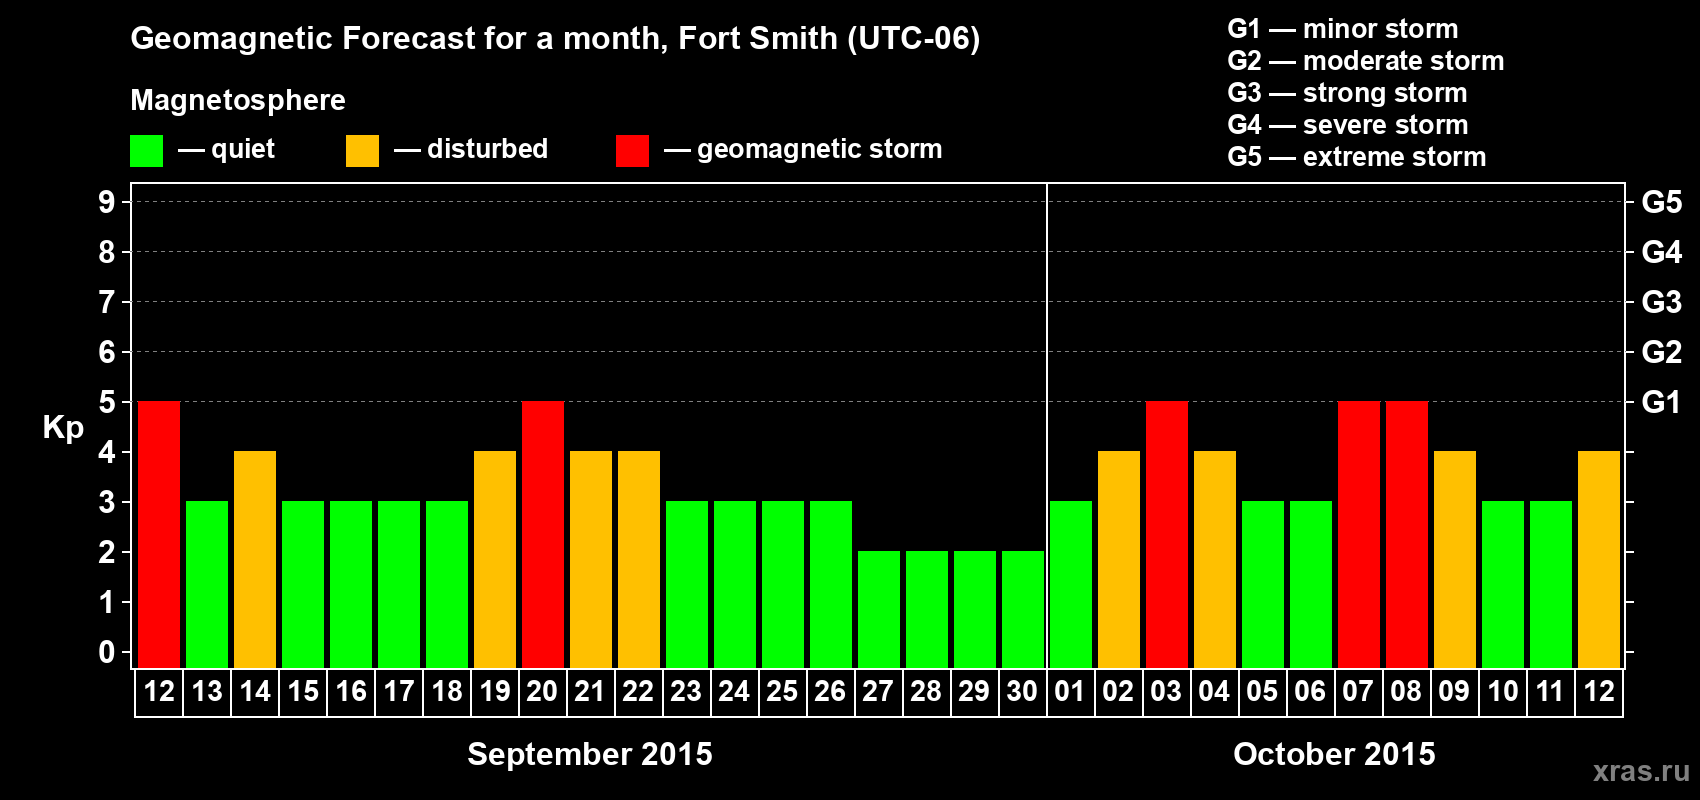Click the G4 label on right axis
The image size is (1700, 800).
(1661, 252)
